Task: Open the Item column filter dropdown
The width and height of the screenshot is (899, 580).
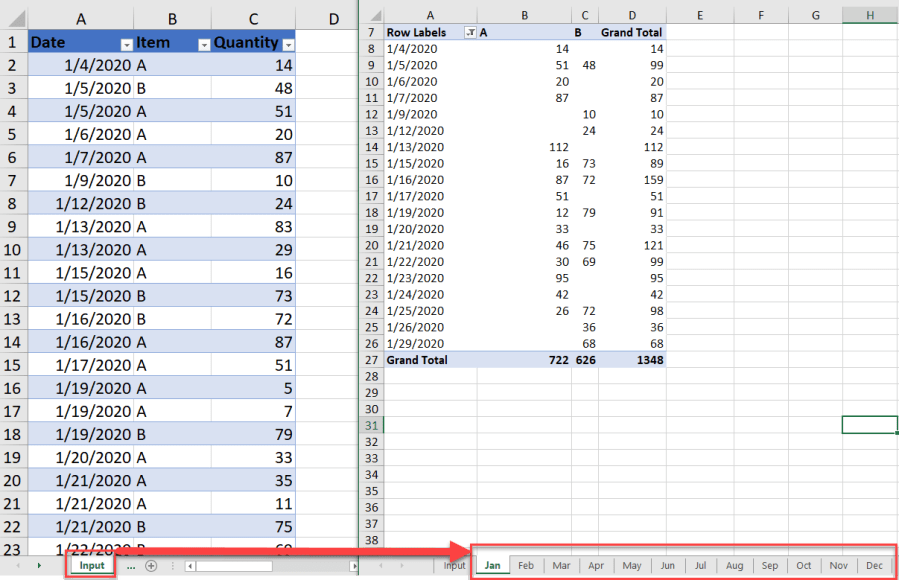Action: tap(204, 45)
